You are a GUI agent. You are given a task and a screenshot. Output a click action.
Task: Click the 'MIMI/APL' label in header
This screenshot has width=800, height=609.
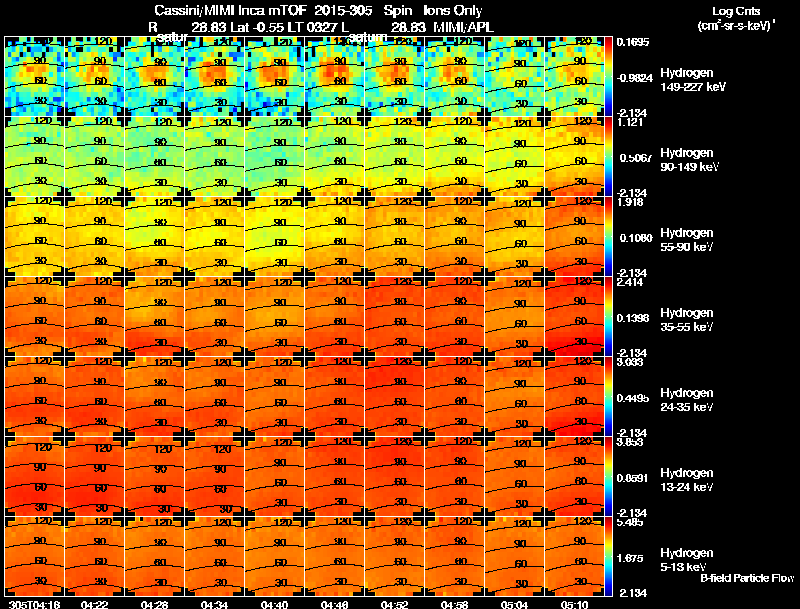pos(463,28)
